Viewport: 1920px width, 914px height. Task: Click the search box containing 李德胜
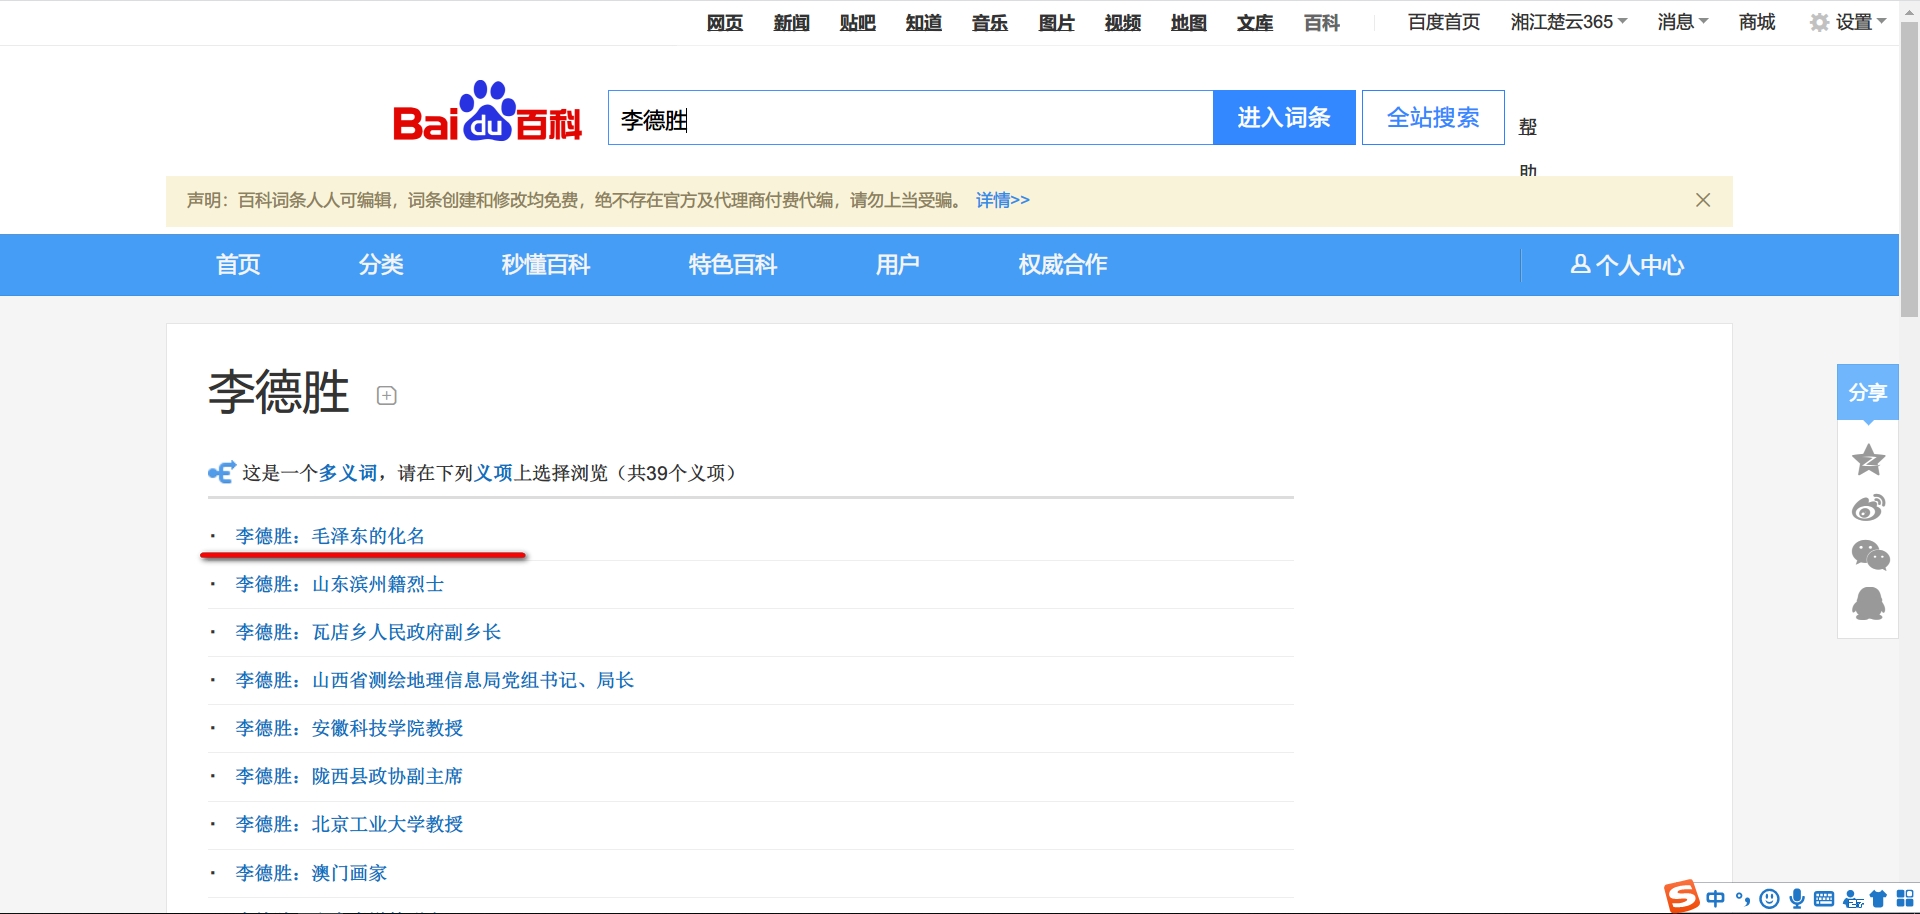(910, 118)
